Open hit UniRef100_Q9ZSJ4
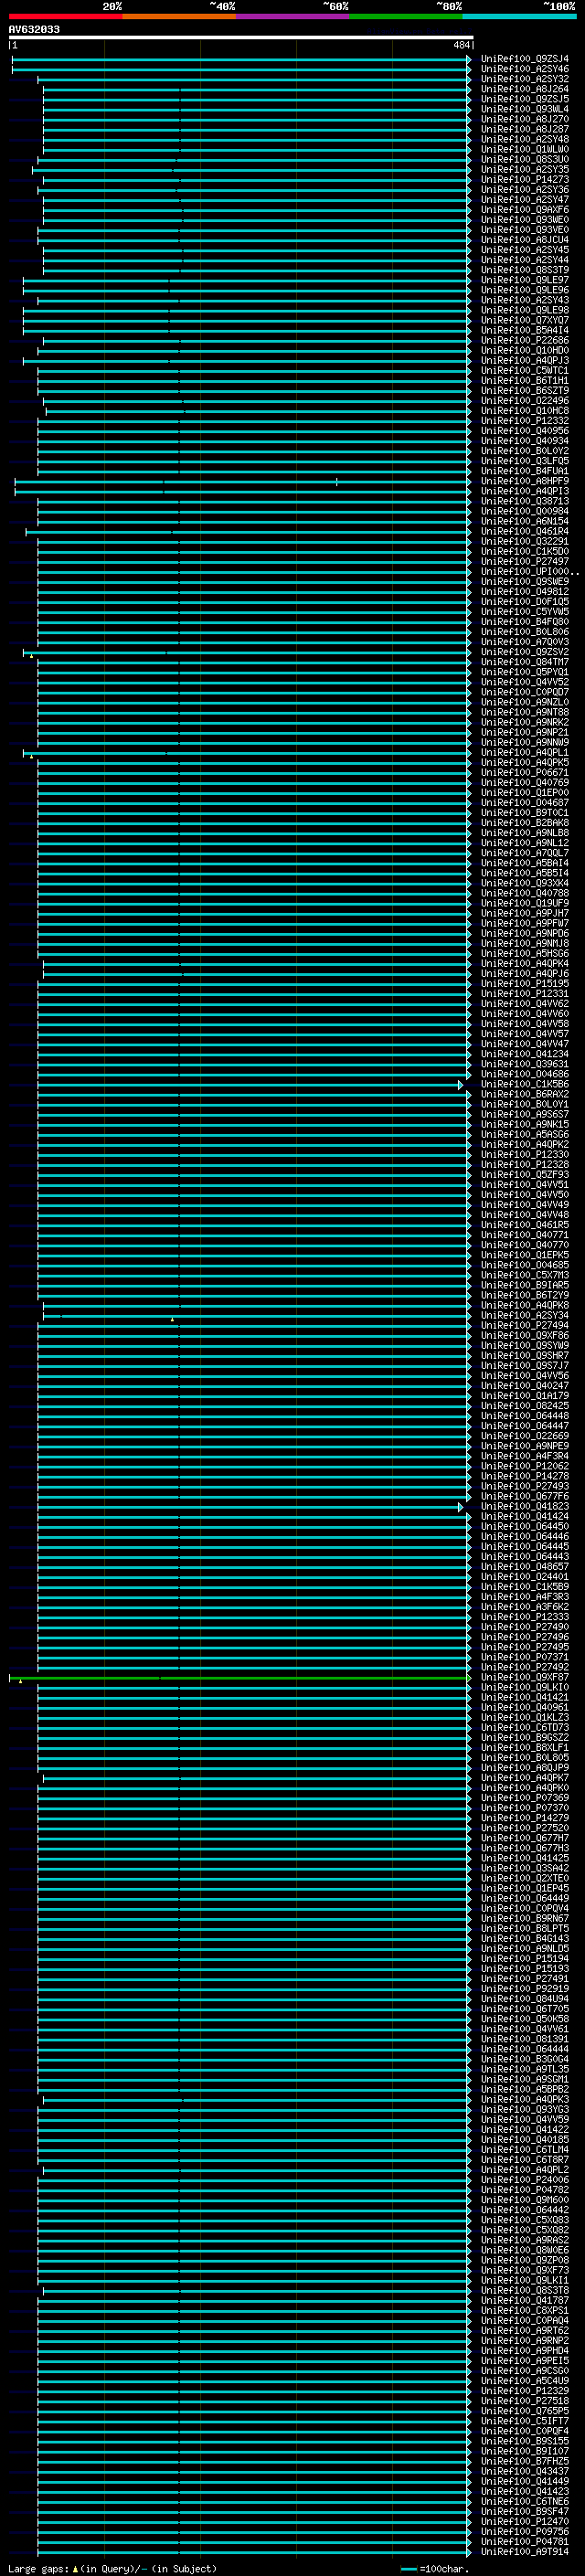 (525, 59)
